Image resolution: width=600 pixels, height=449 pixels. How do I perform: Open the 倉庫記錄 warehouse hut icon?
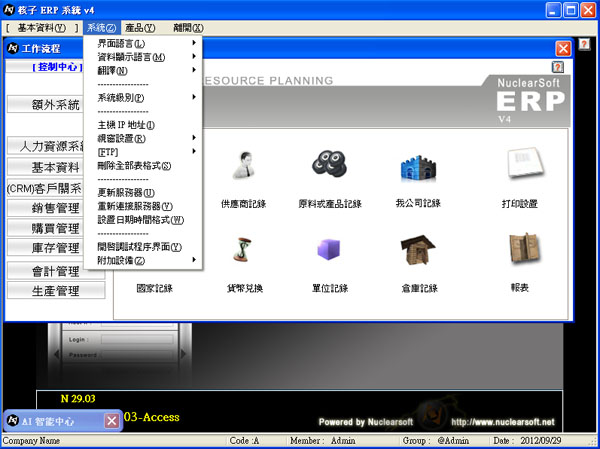click(418, 250)
